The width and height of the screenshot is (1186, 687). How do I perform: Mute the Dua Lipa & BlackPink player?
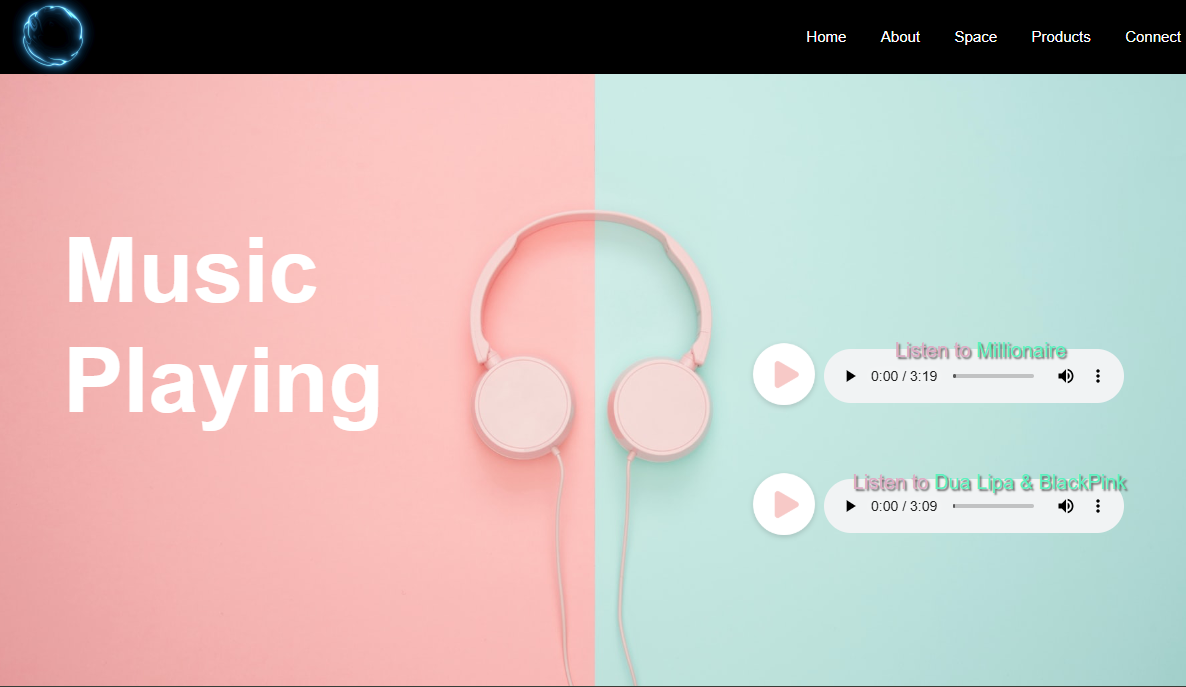(x=1066, y=506)
